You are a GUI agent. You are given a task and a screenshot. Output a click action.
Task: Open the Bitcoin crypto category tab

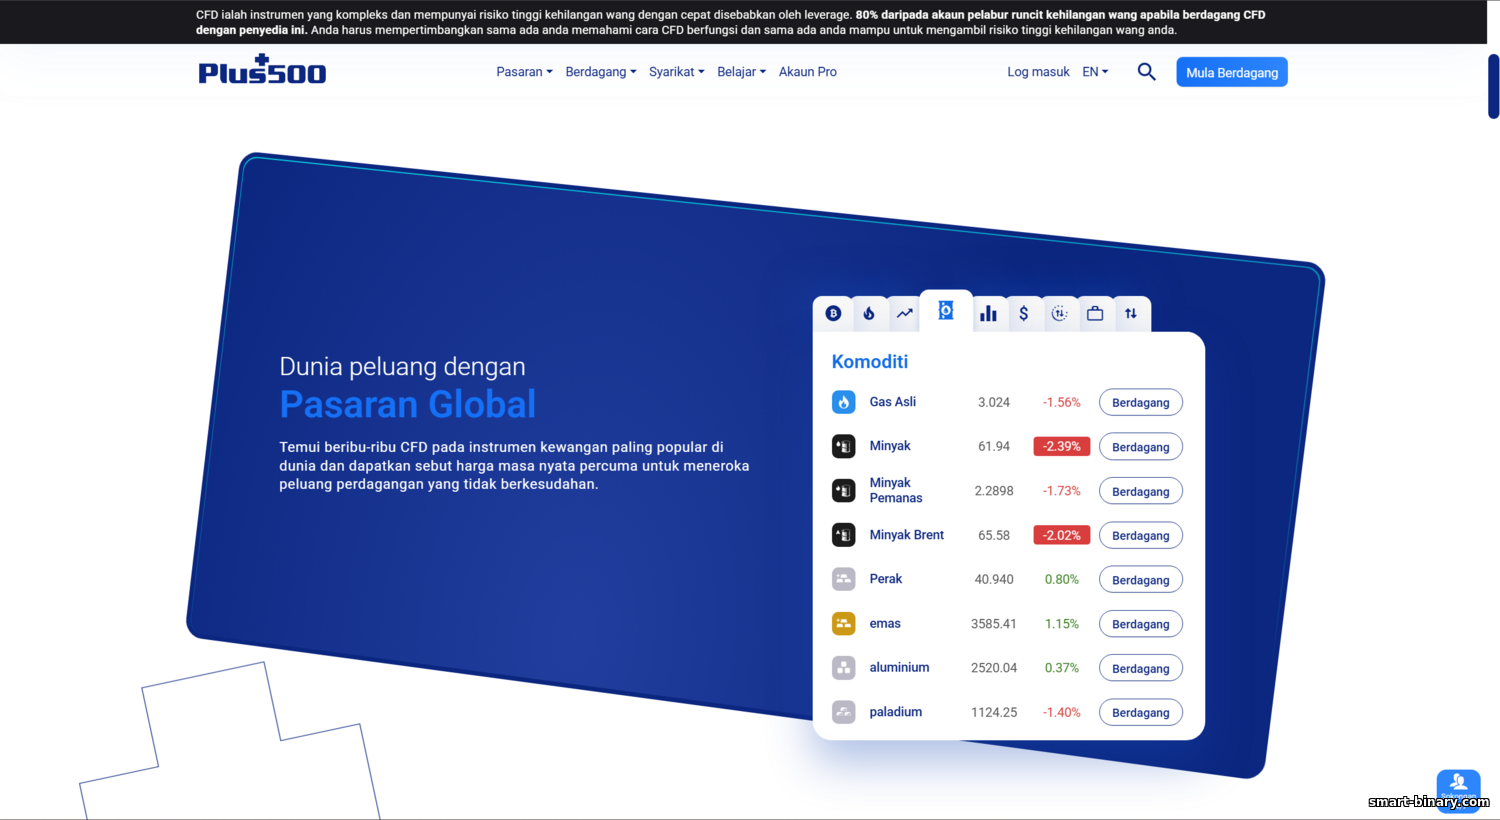click(x=833, y=314)
